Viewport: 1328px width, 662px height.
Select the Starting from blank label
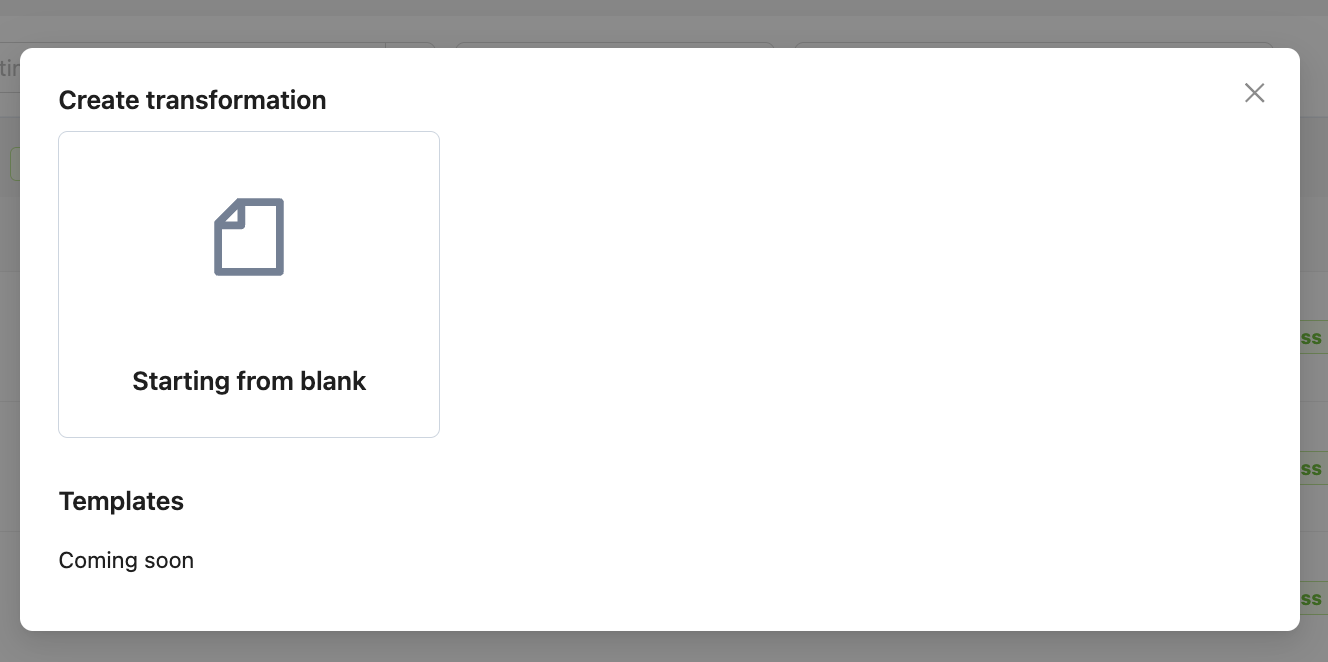tap(249, 381)
